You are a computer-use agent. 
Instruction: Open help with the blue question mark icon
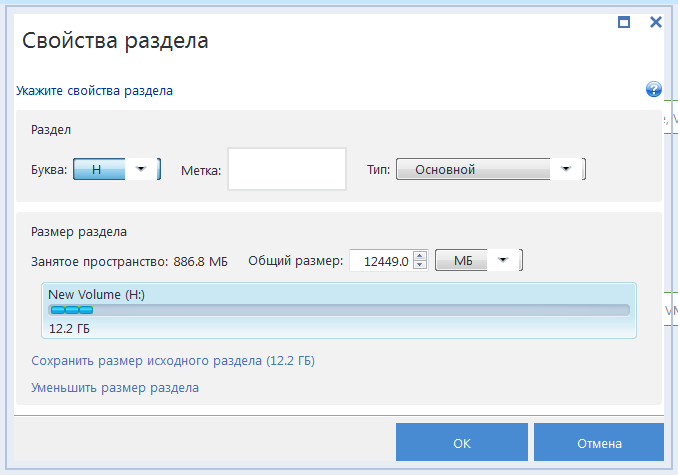(654, 90)
